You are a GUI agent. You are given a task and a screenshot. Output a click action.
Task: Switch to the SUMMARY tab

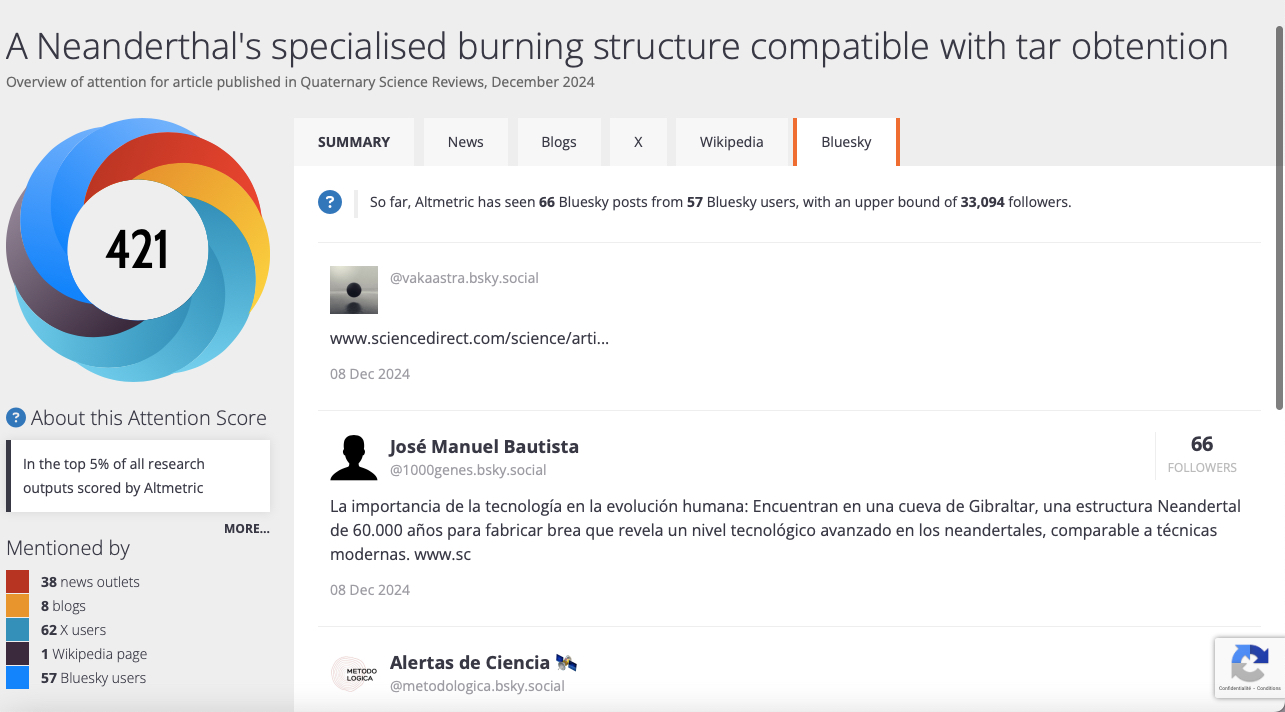[x=354, y=142]
